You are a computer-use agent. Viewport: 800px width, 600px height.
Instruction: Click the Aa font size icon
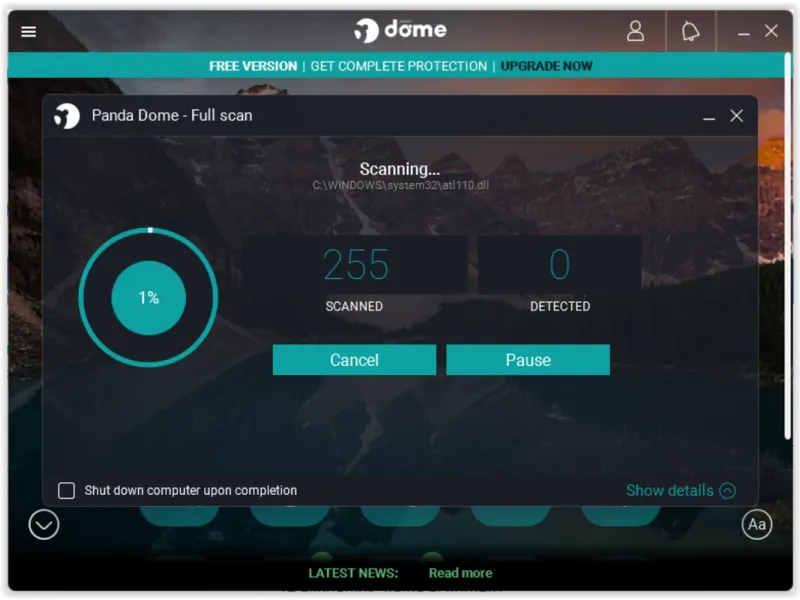757,524
